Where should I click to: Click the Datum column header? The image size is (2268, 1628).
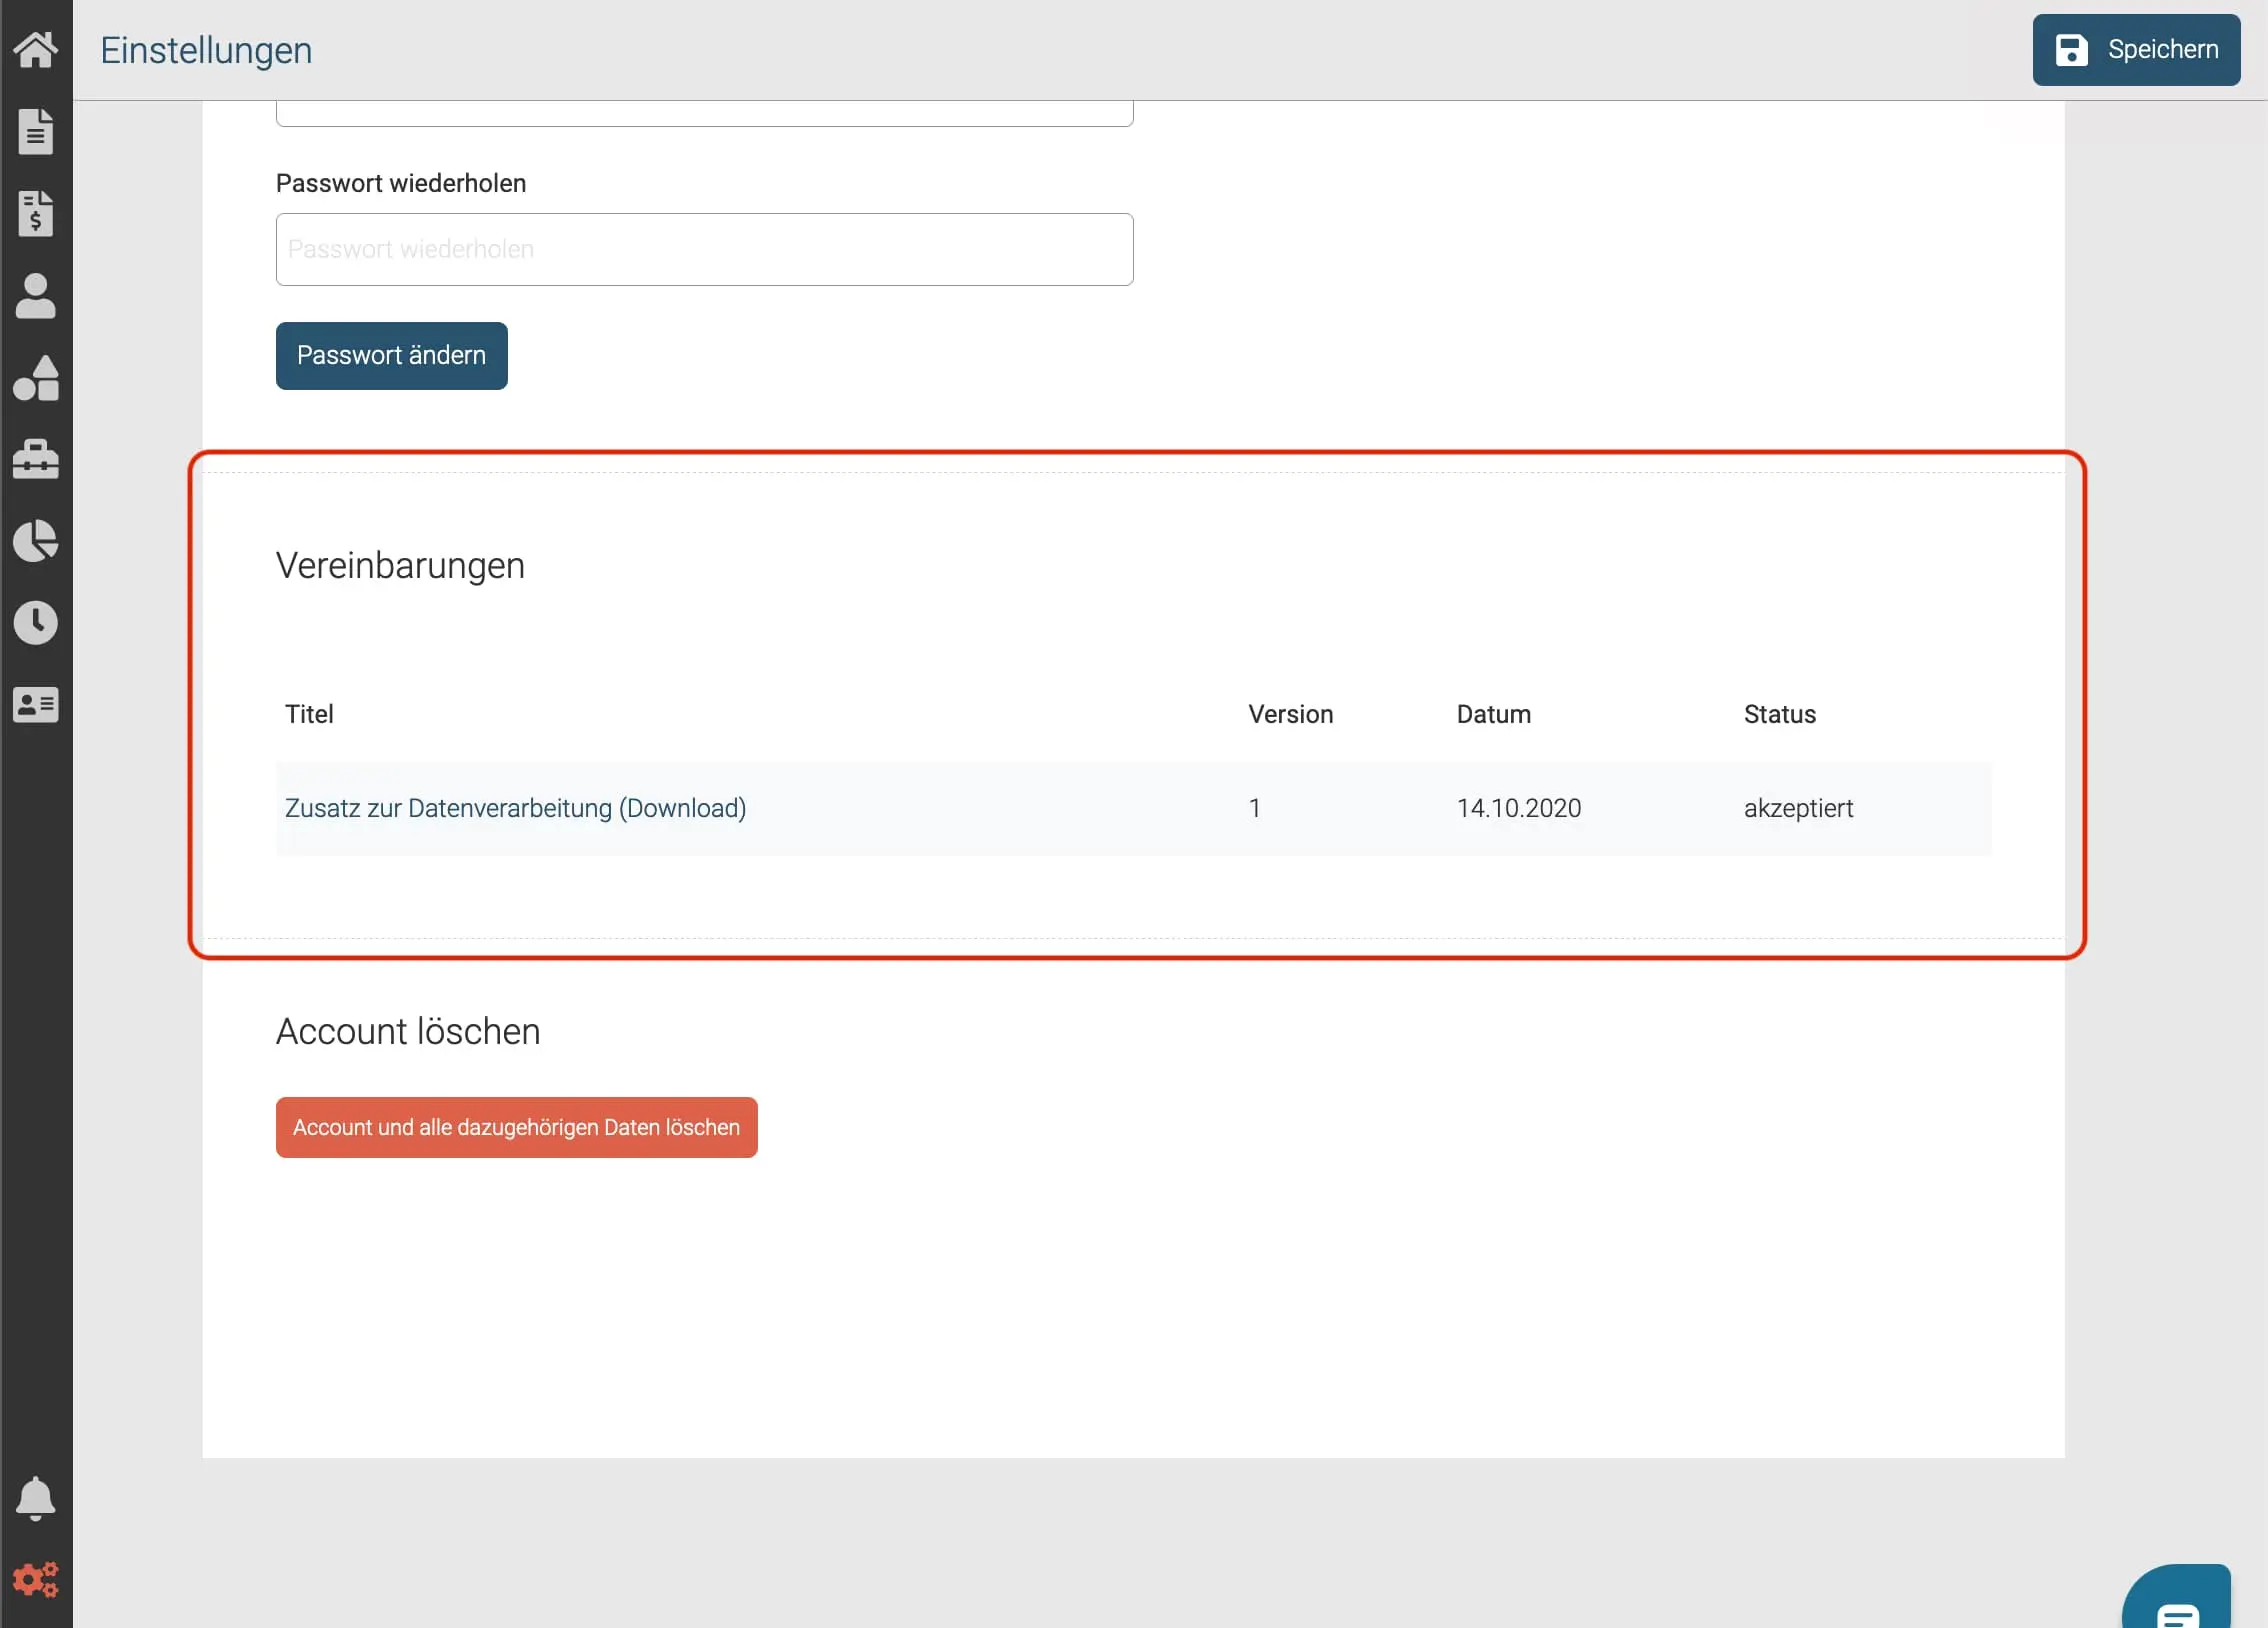tap(1494, 714)
